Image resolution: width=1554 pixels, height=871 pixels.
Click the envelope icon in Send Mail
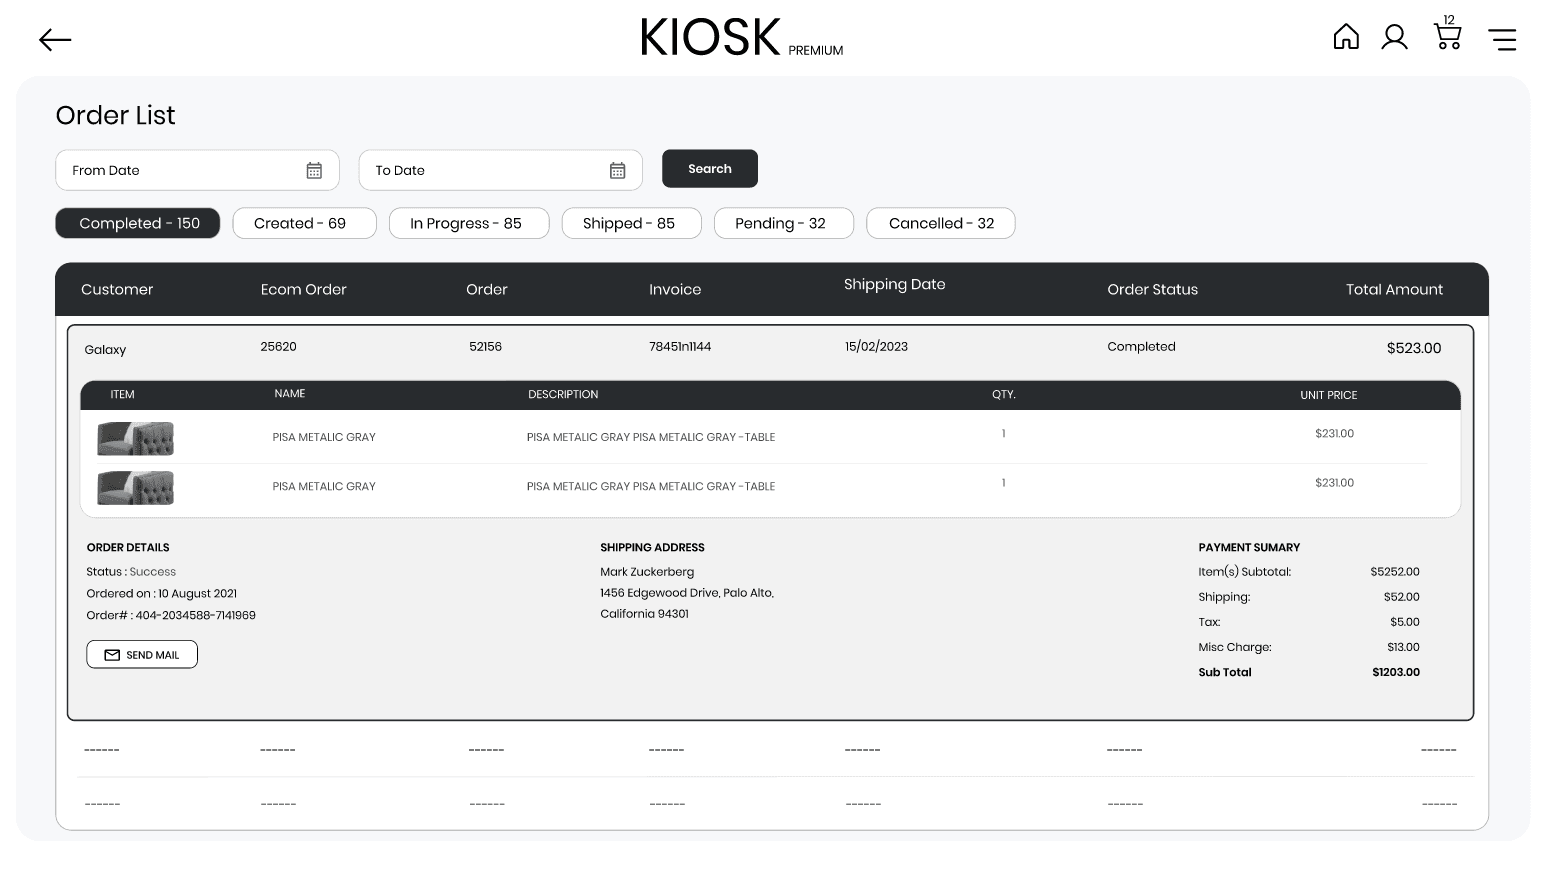(112, 655)
